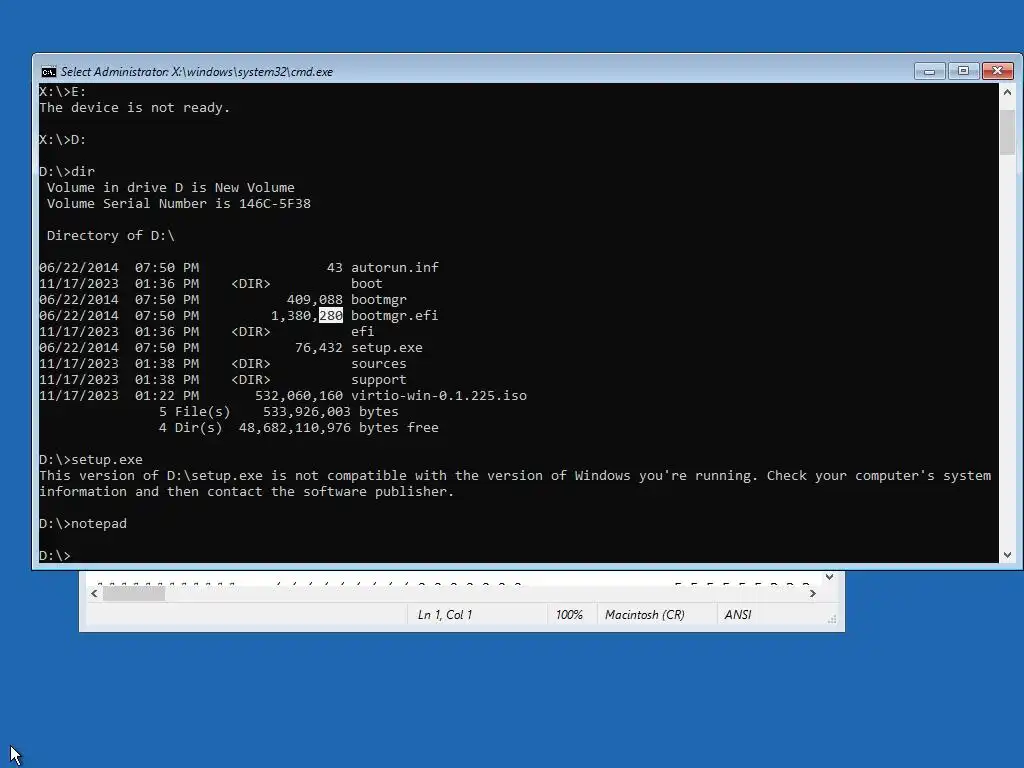Click the '4 Dir(s)' count text
The height and width of the screenshot is (768, 1024).
[190, 428]
